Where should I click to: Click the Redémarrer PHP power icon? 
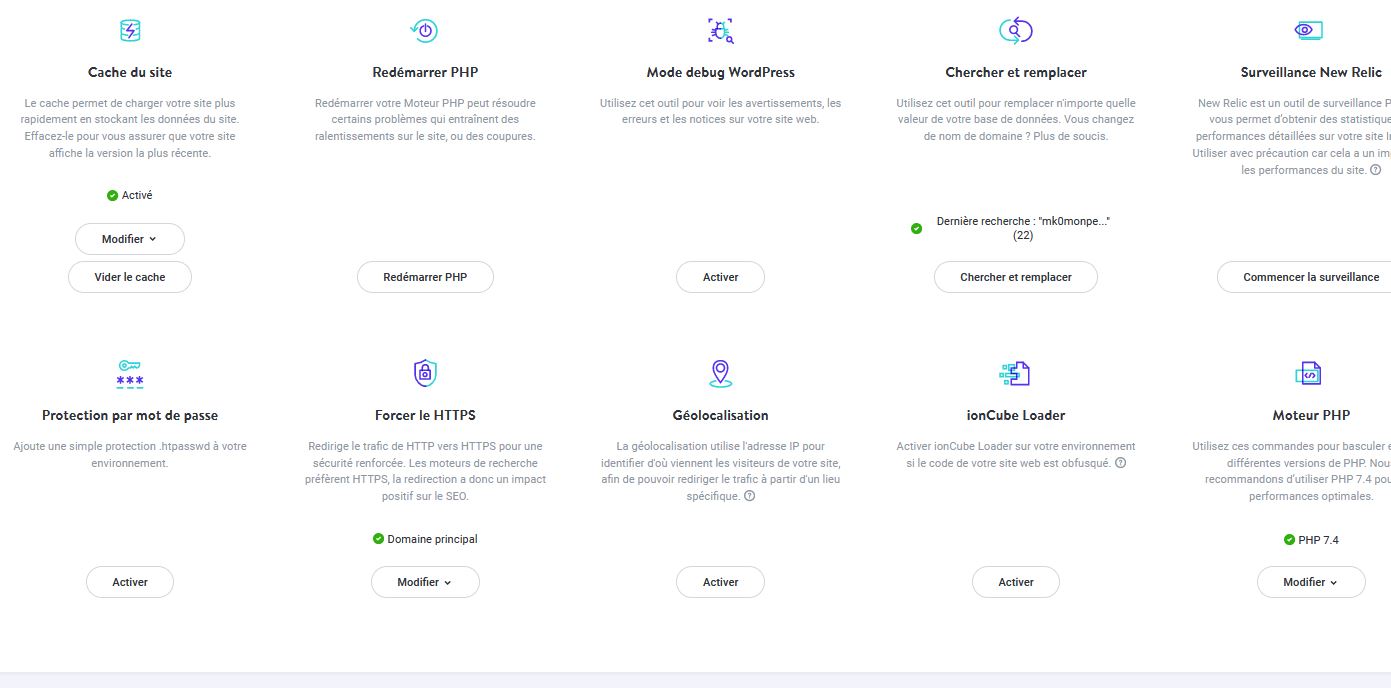pyautogui.click(x=425, y=30)
